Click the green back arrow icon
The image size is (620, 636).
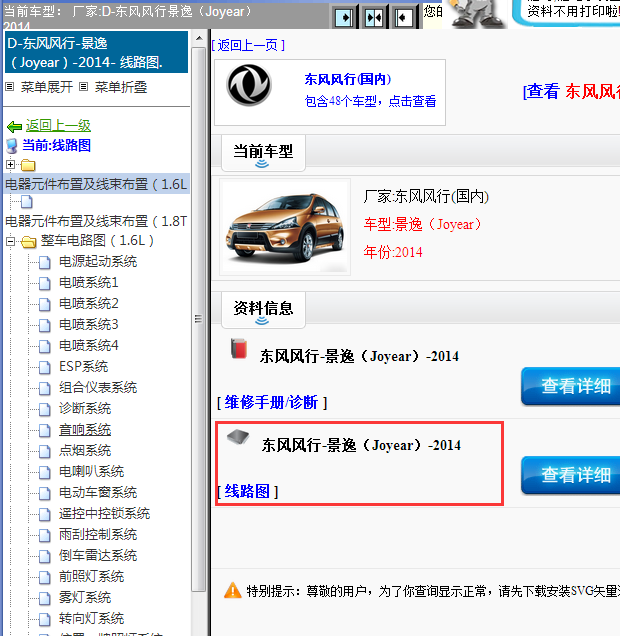15,127
